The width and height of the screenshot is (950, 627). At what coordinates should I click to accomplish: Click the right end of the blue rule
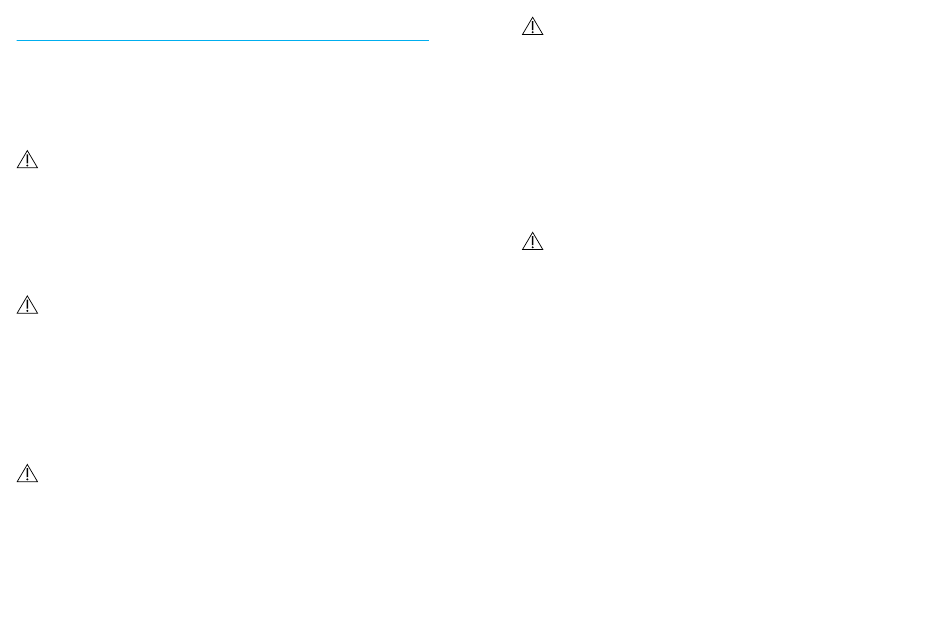point(427,41)
